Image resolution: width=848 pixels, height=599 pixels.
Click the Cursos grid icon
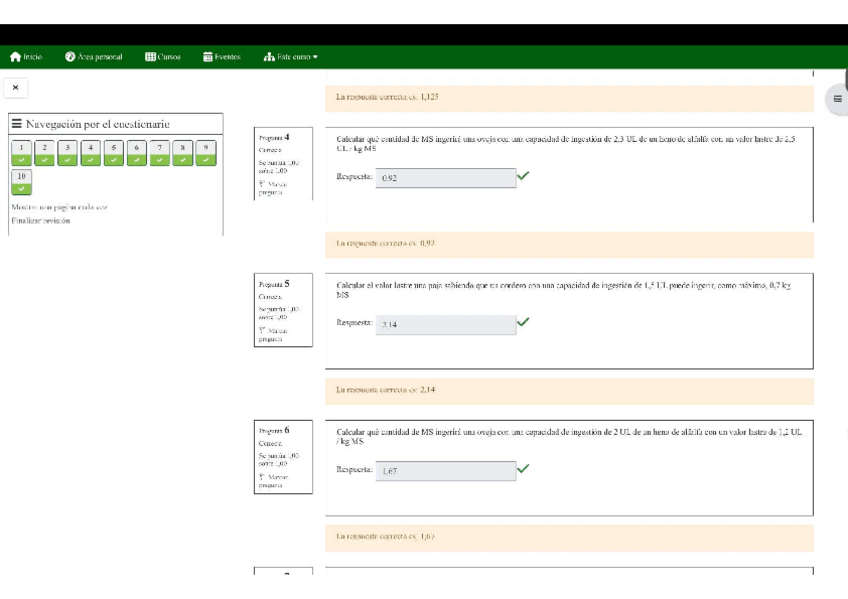tap(150, 57)
